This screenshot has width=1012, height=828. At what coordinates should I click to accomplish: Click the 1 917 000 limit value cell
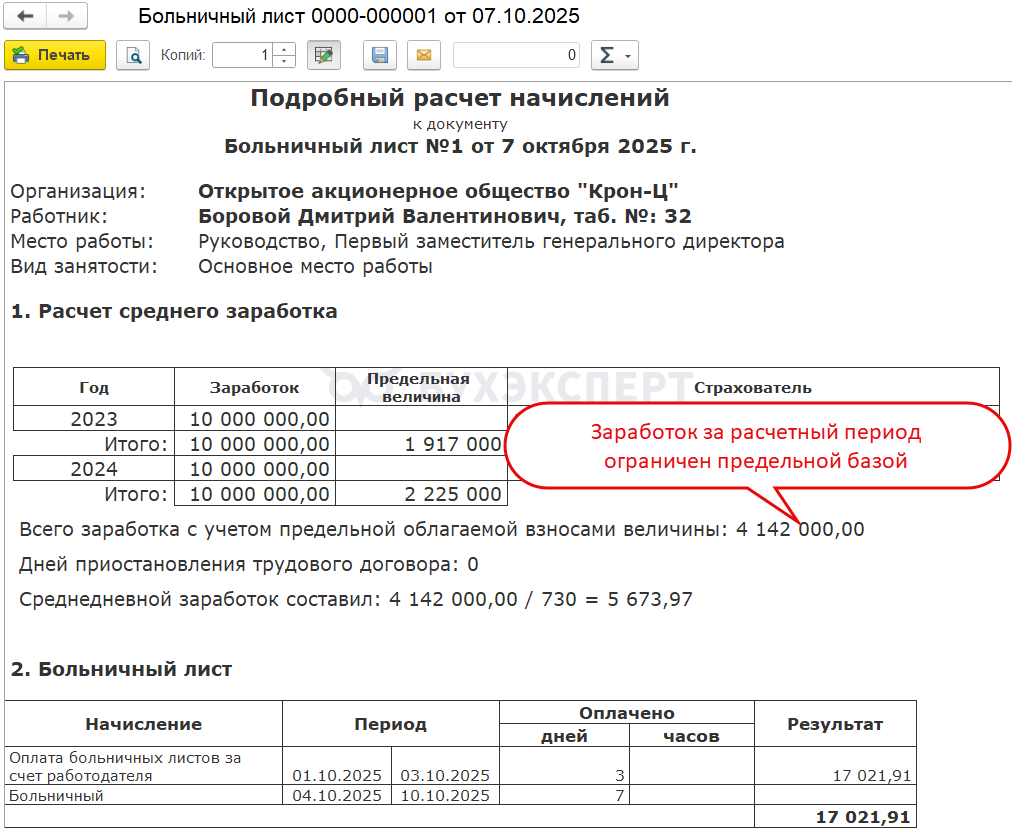421,444
